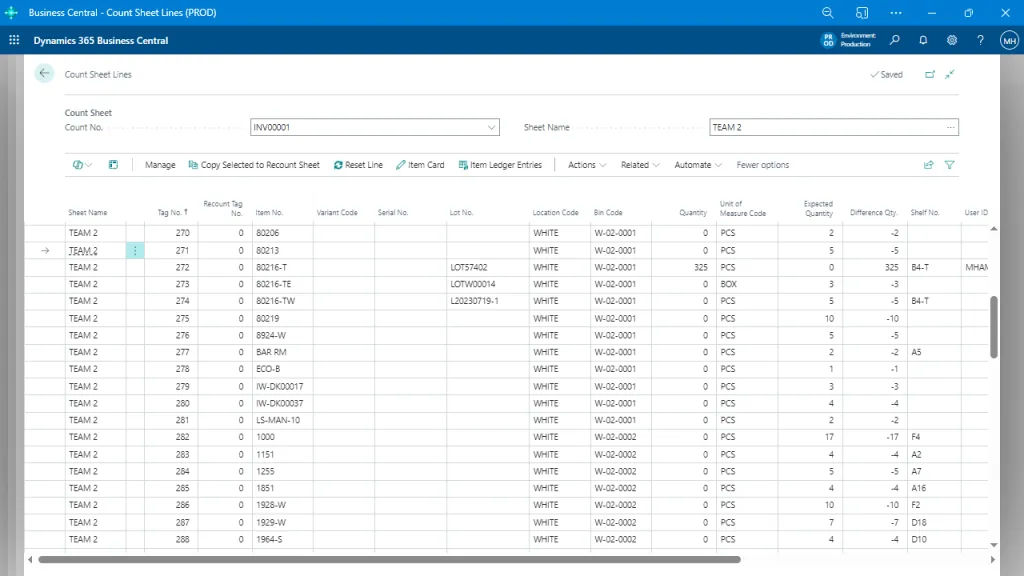
Task: Click Fewer options
Action: point(762,164)
